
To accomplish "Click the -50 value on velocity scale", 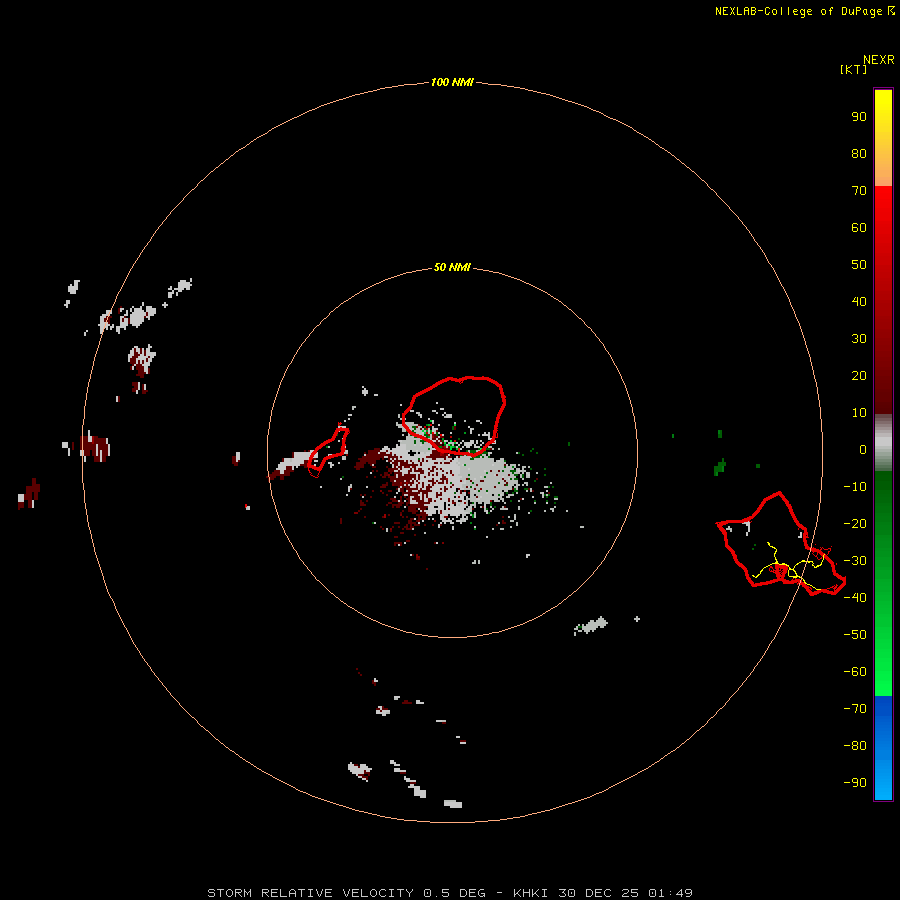I will coord(855,635).
